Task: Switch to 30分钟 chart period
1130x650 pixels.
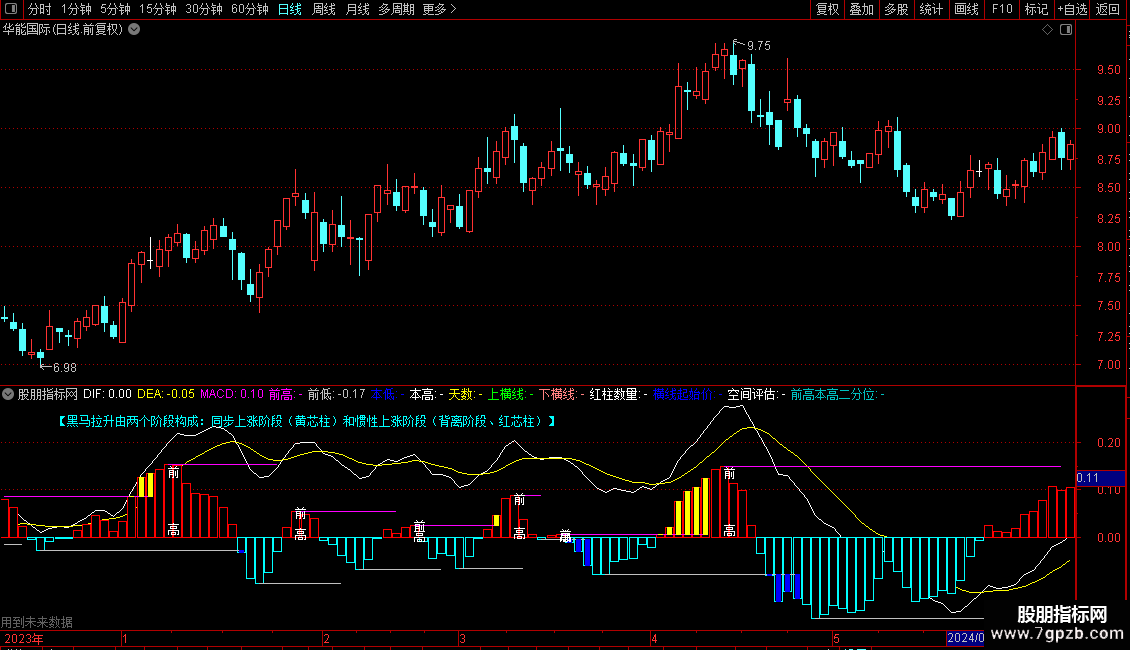Action: 203,9
